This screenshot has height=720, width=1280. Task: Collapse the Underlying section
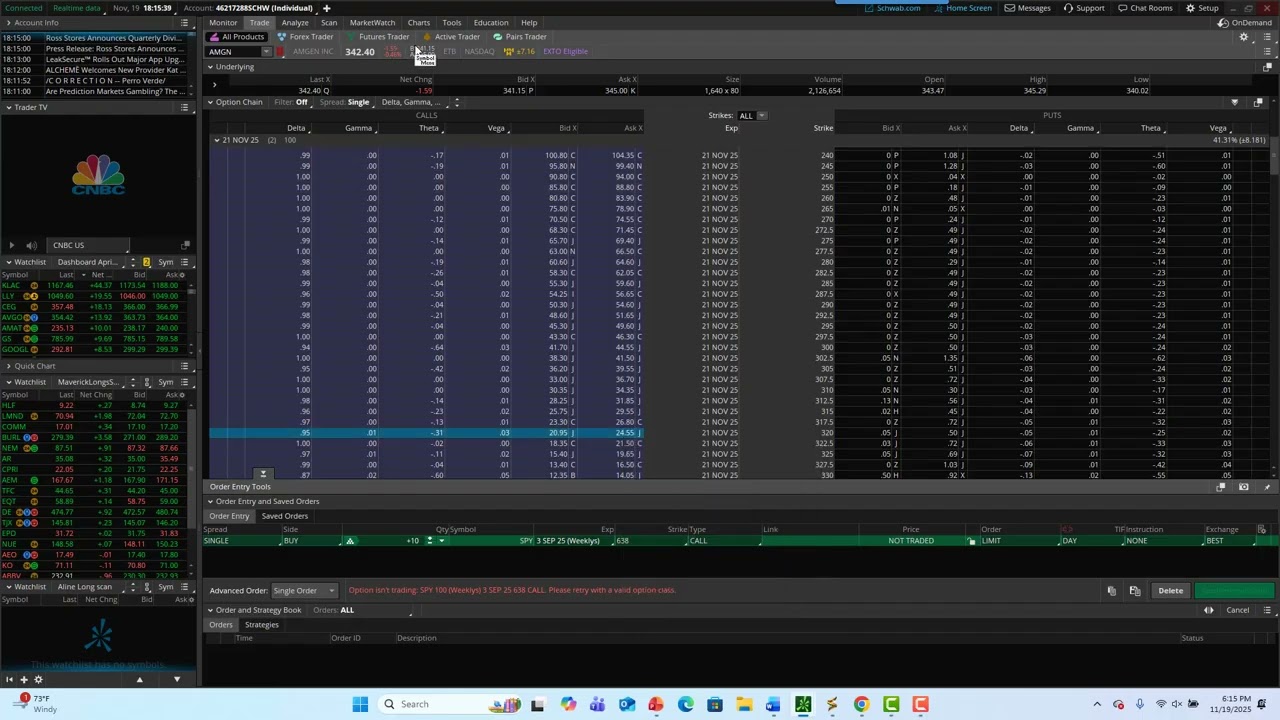click(x=210, y=67)
